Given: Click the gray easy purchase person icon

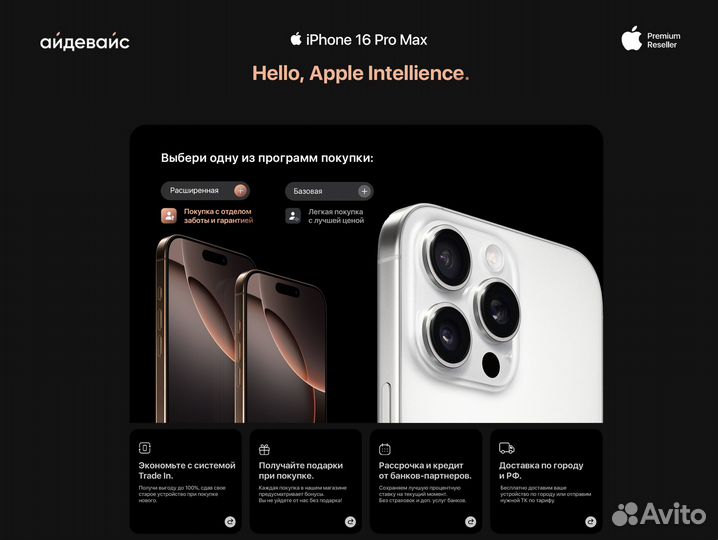Looking at the screenshot, I should click(293, 216).
